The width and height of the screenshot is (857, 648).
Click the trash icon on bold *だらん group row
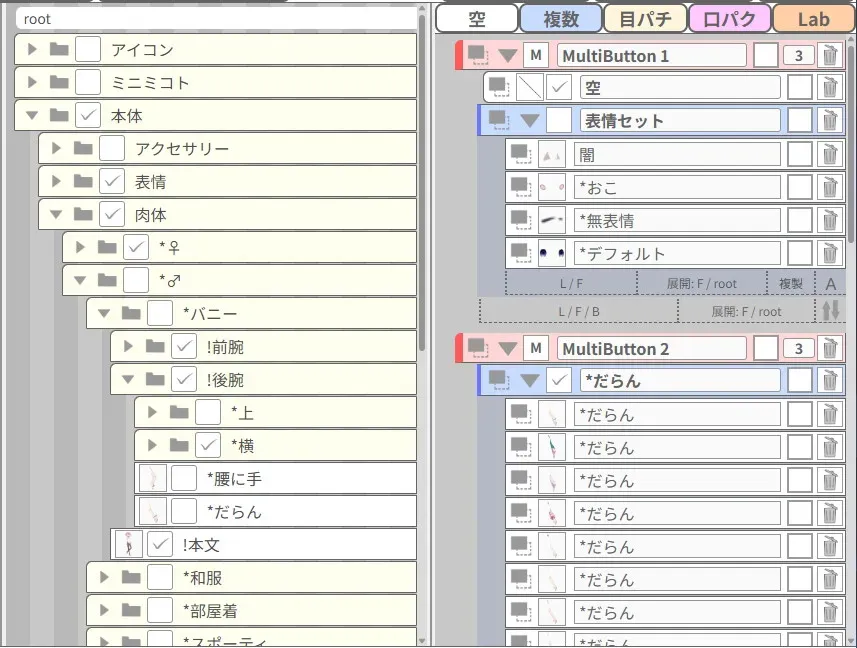pos(830,381)
